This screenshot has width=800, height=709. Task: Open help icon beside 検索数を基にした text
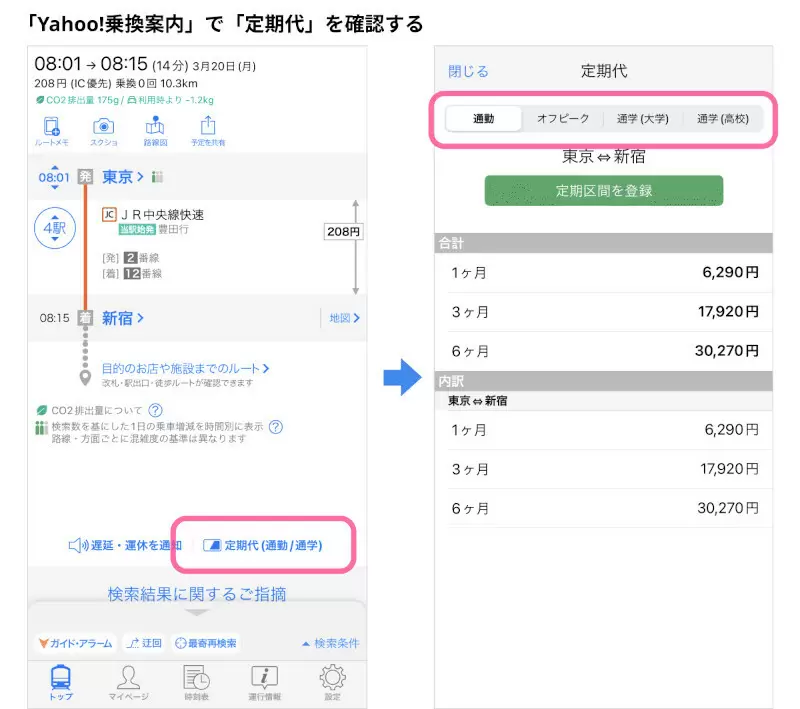click(276, 426)
